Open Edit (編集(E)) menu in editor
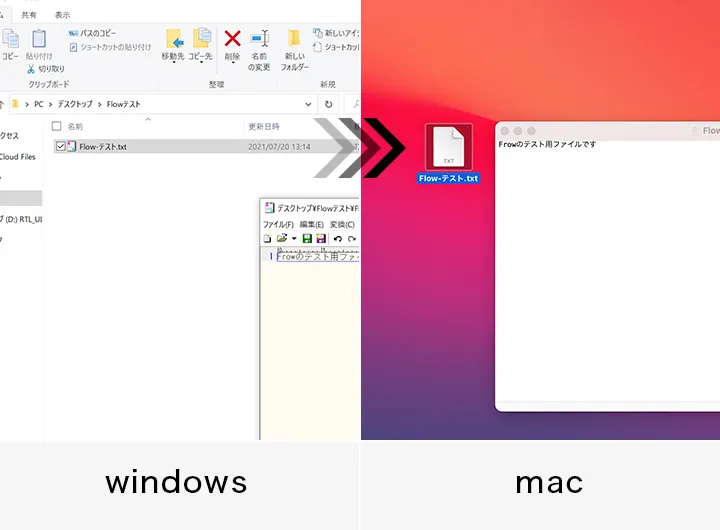The width and height of the screenshot is (720, 530). coord(312,225)
